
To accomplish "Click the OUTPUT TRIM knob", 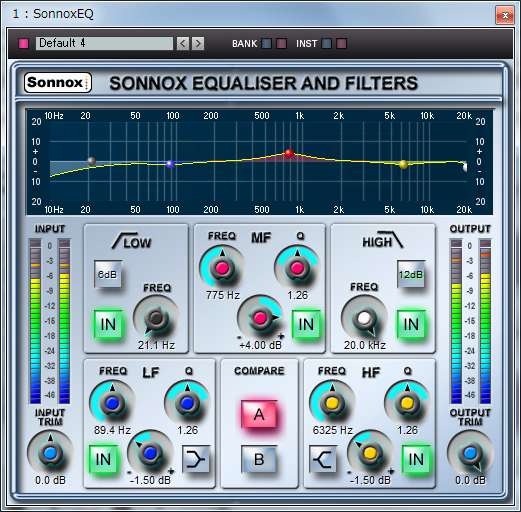I will 470,453.
